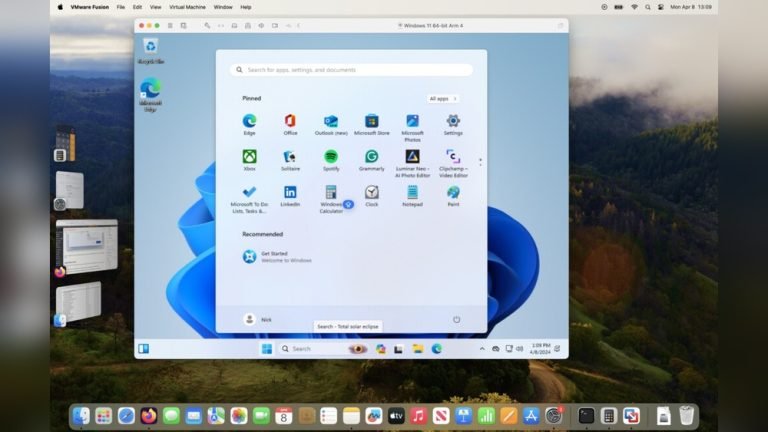Open the Trash in the Dock
Screen dimensions: 768x432
687,416
